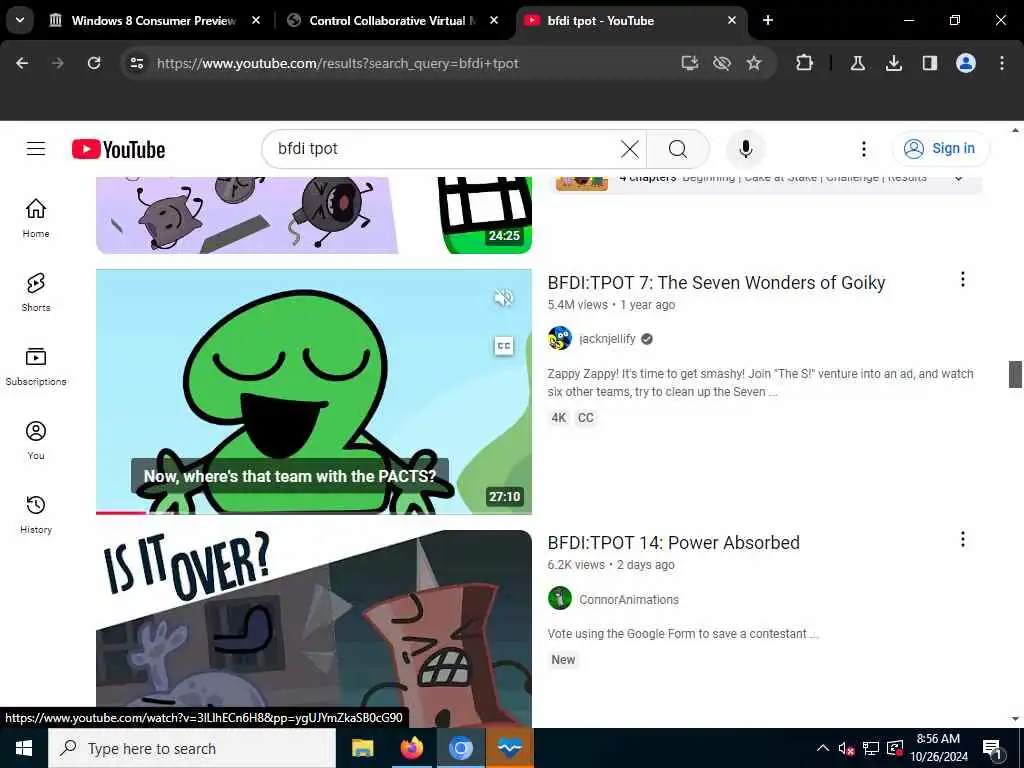The height and width of the screenshot is (768, 1024).
Task: Open the 24:25 video thumbnail
Action: [x=313, y=215]
